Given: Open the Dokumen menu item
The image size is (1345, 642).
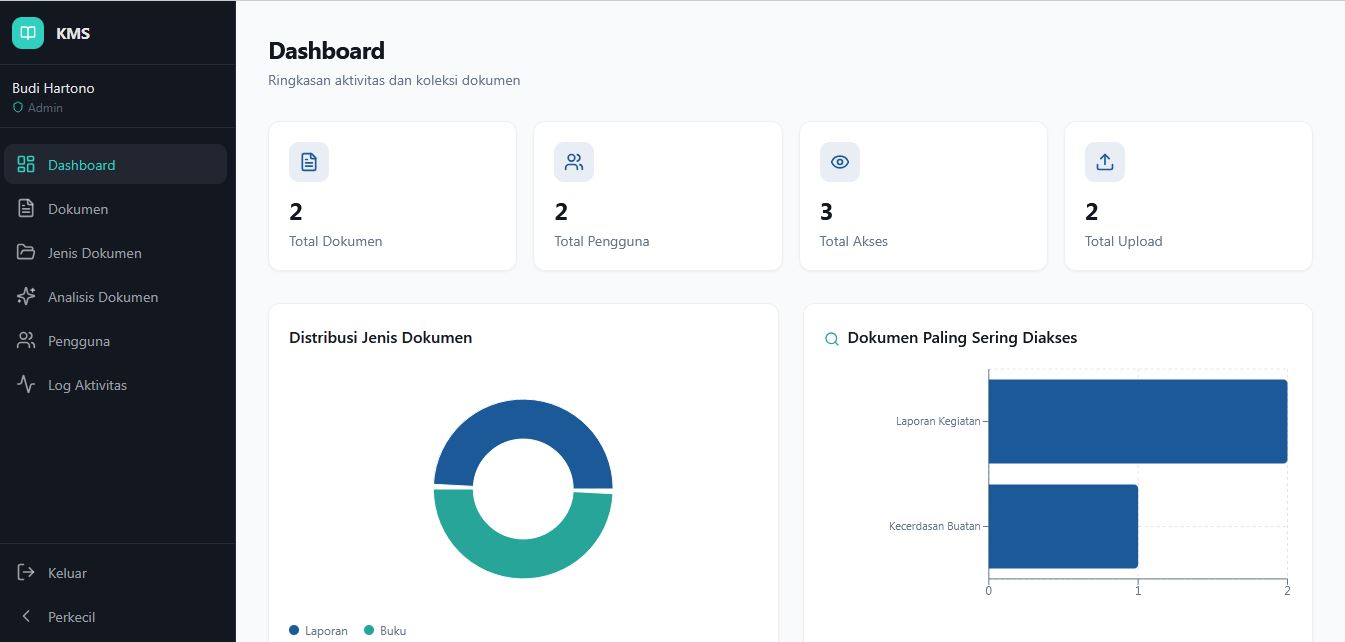Looking at the screenshot, I should pos(78,209).
